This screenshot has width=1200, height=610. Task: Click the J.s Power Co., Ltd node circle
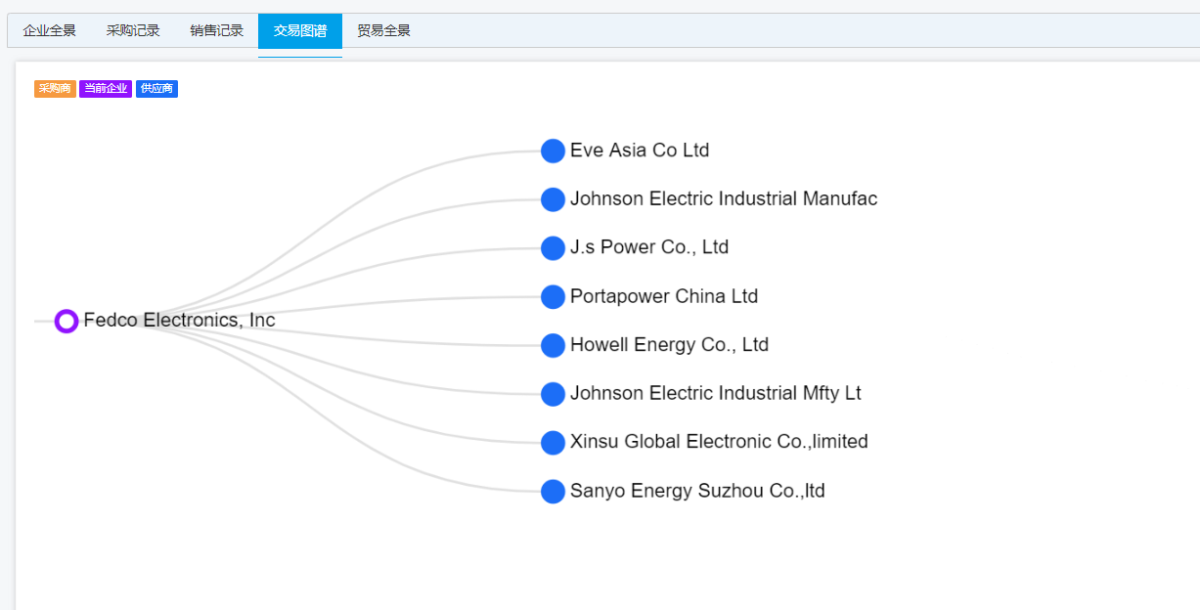[553, 248]
